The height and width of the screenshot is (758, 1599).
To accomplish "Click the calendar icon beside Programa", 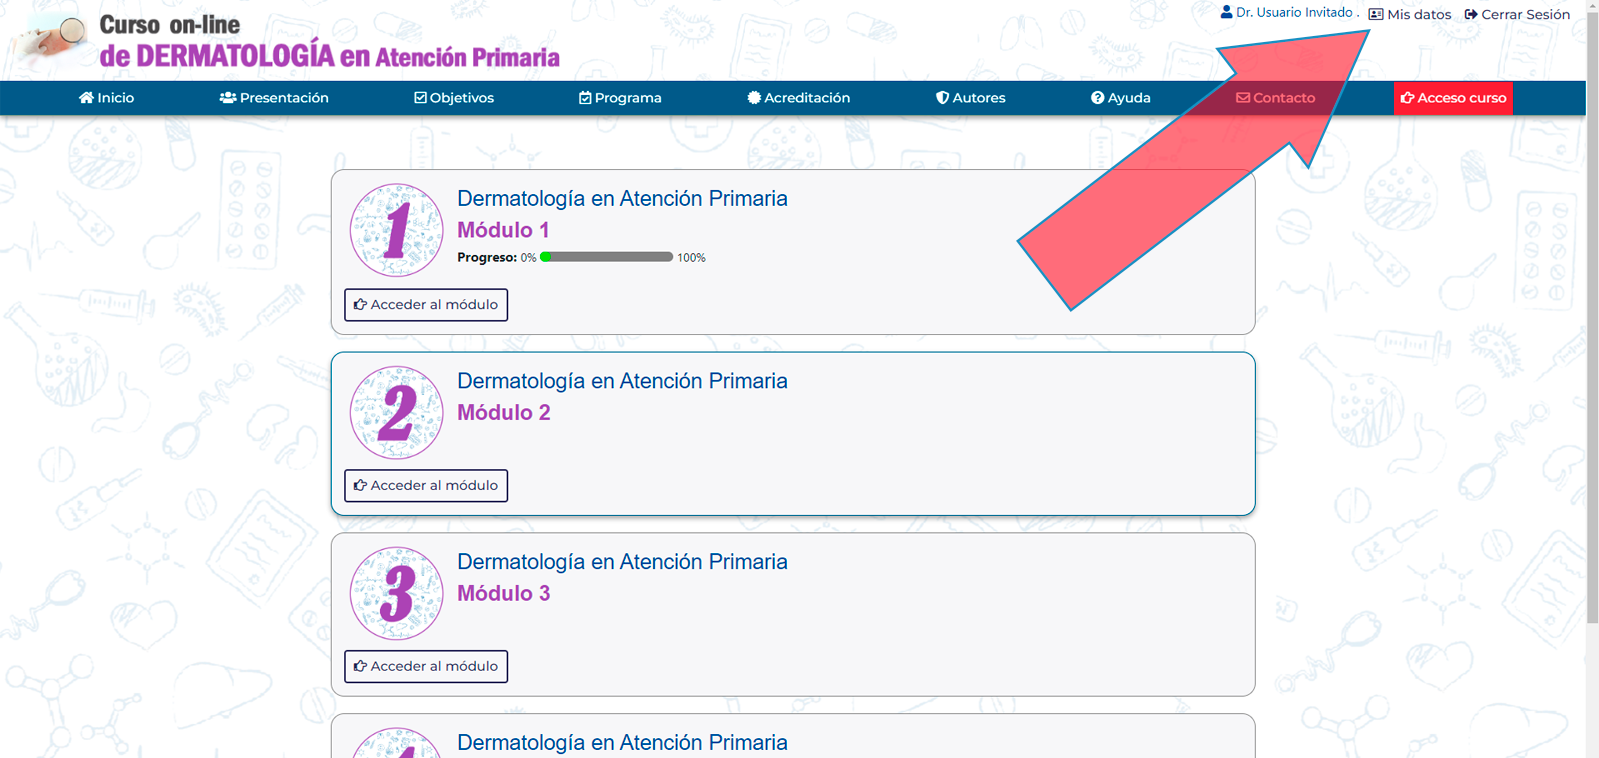I will (x=585, y=98).
